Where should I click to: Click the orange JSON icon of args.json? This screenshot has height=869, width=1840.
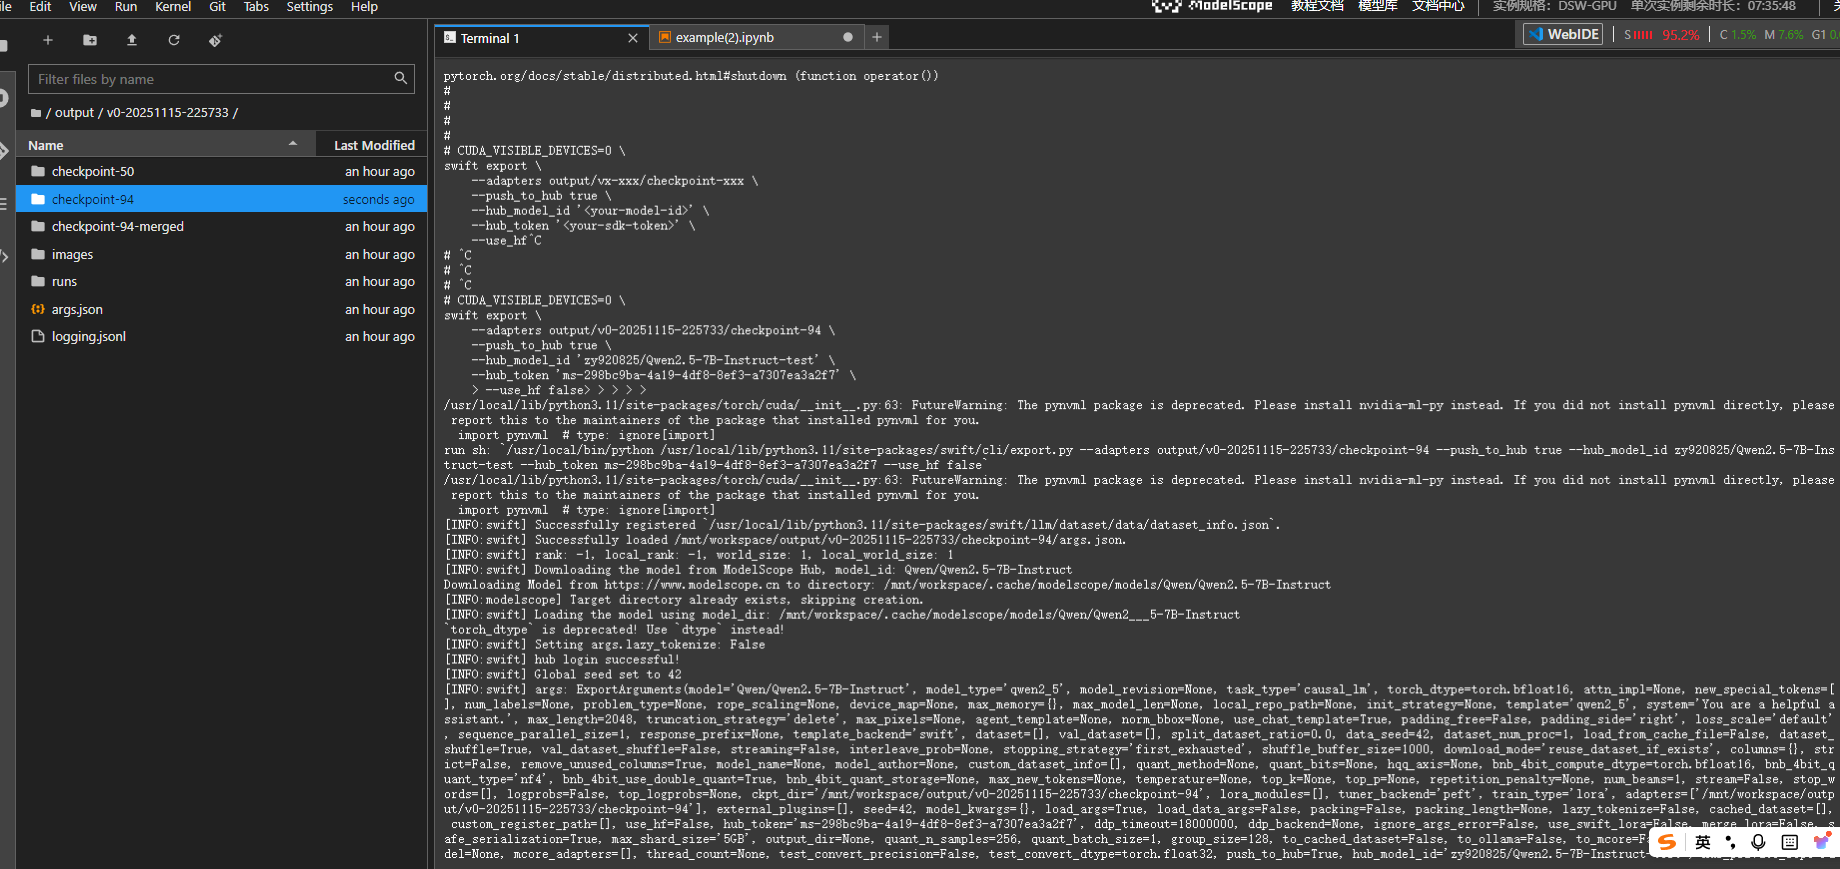[38, 309]
